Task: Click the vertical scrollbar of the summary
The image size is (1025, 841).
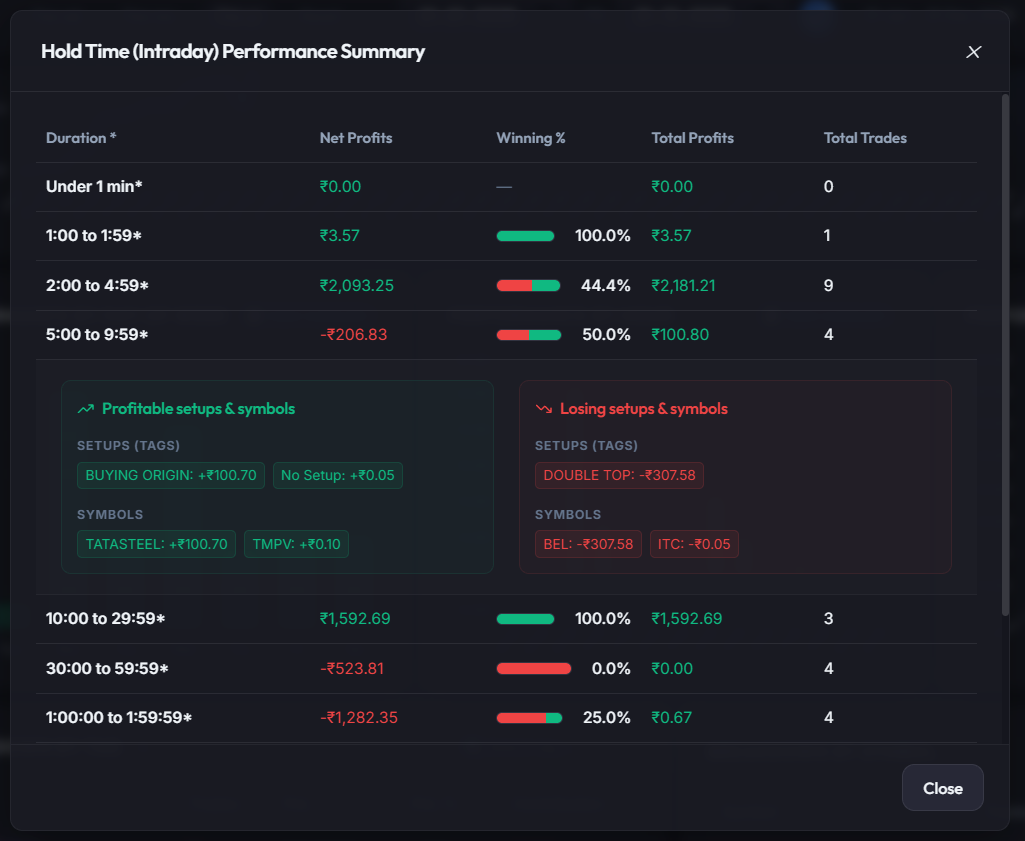Action: click(1005, 355)
